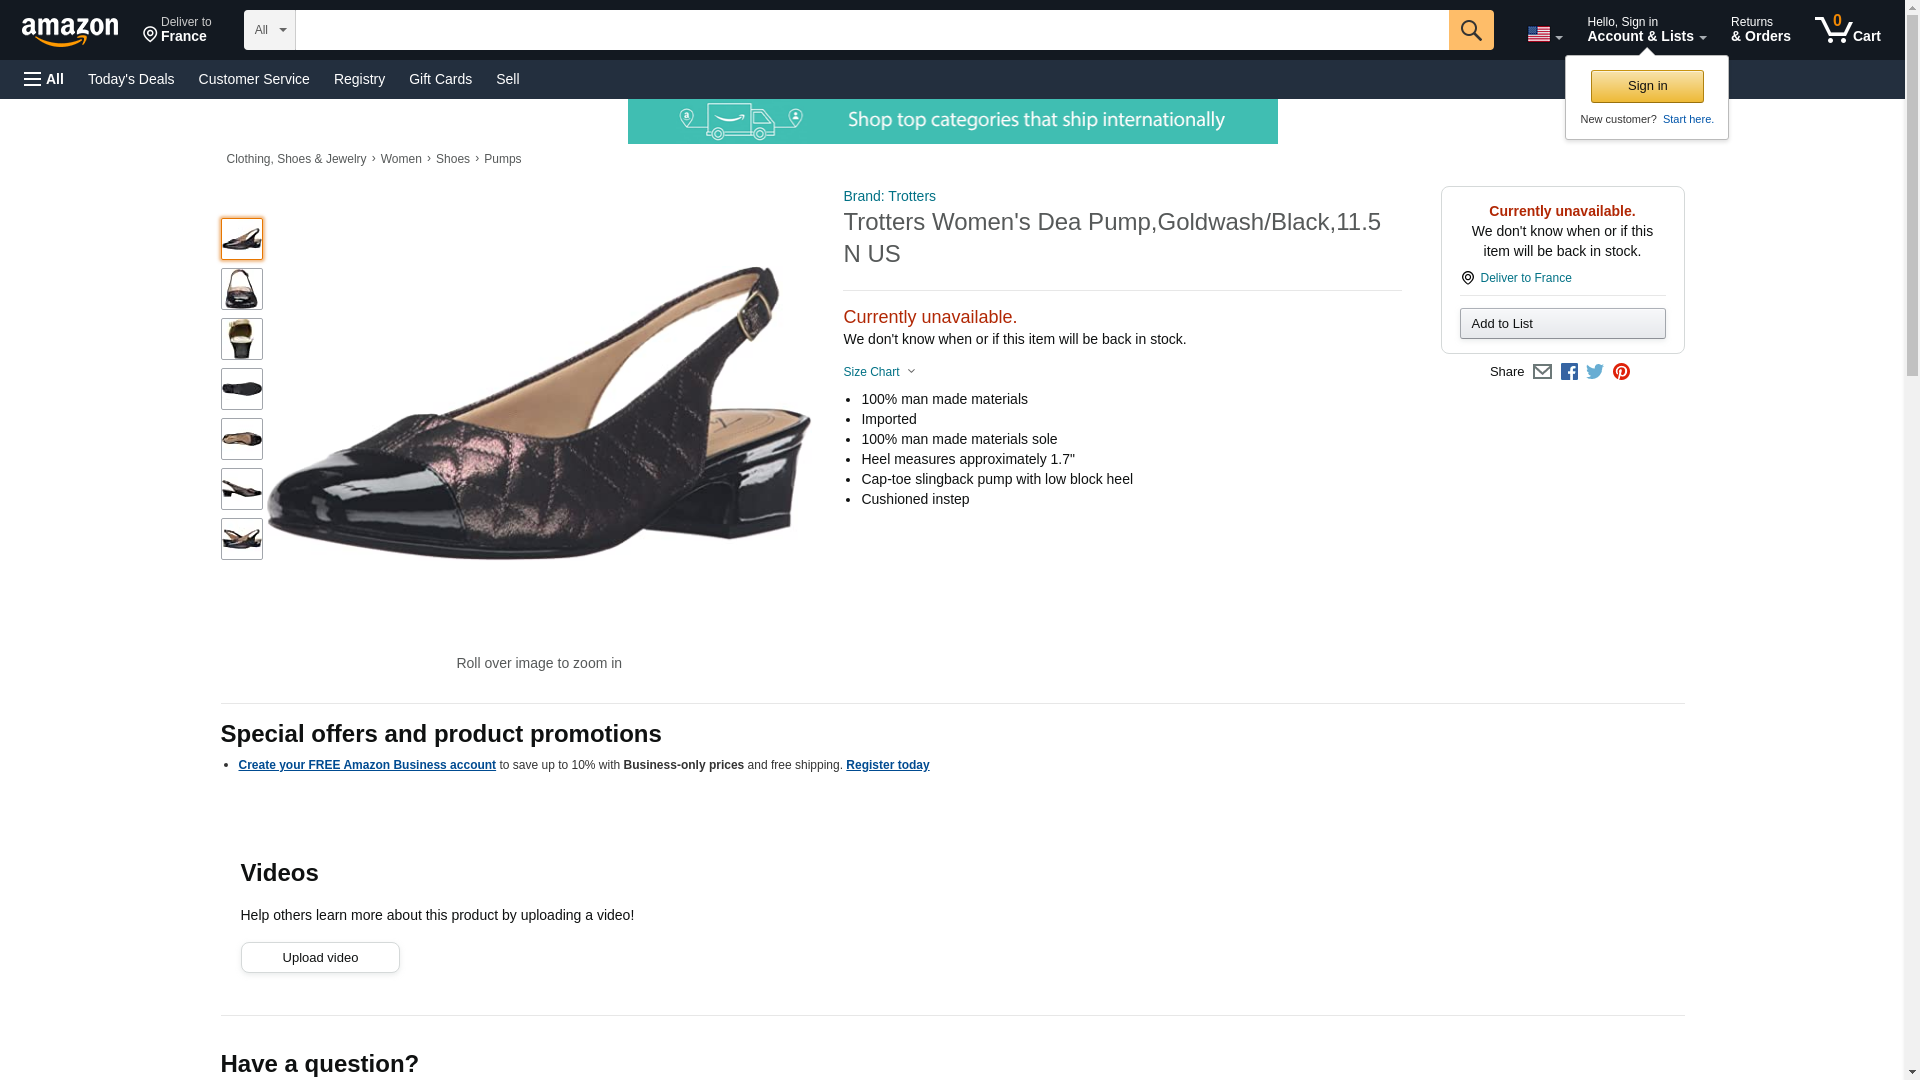This screenshot has width=1920, height=1080.
Task: Share product on Pinterest icon
Action: tap(1621, 372)
